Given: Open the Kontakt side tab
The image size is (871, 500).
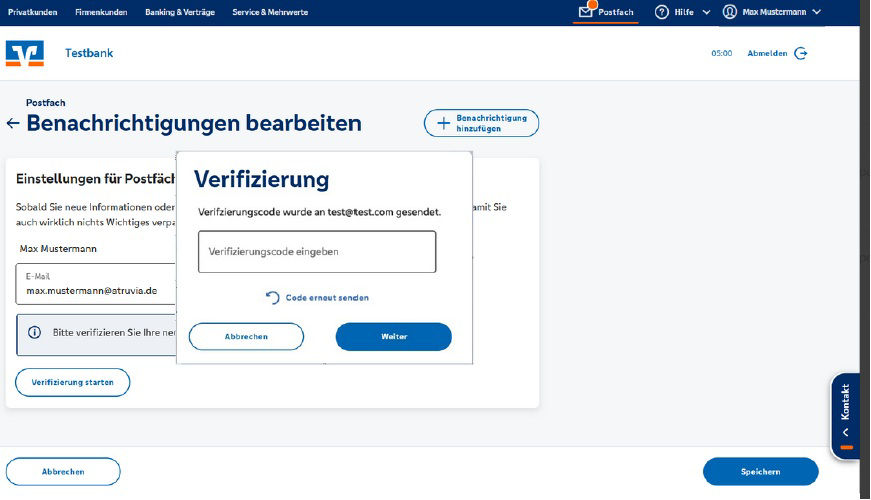Looking at the screenshot, I should [845, 416].
